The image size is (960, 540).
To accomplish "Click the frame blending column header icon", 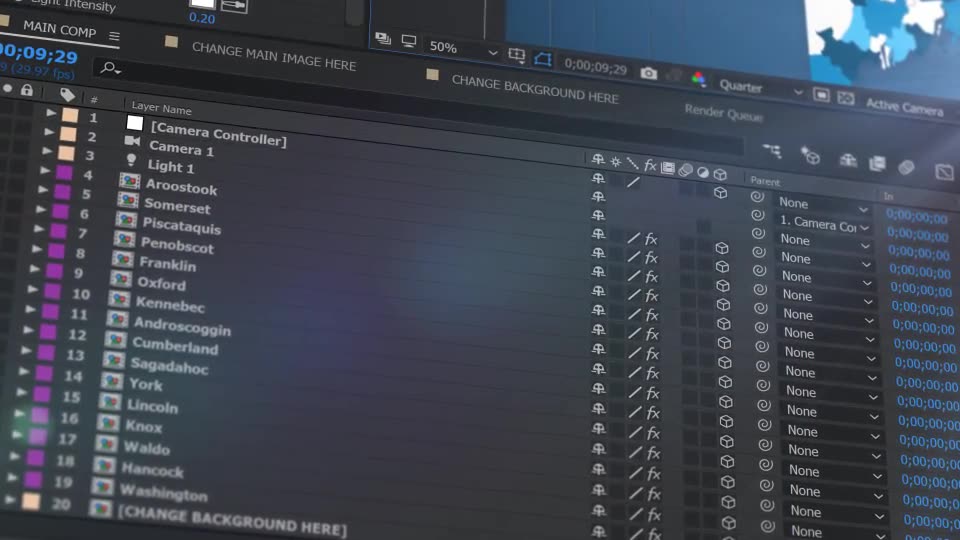I will click(667, 168).
